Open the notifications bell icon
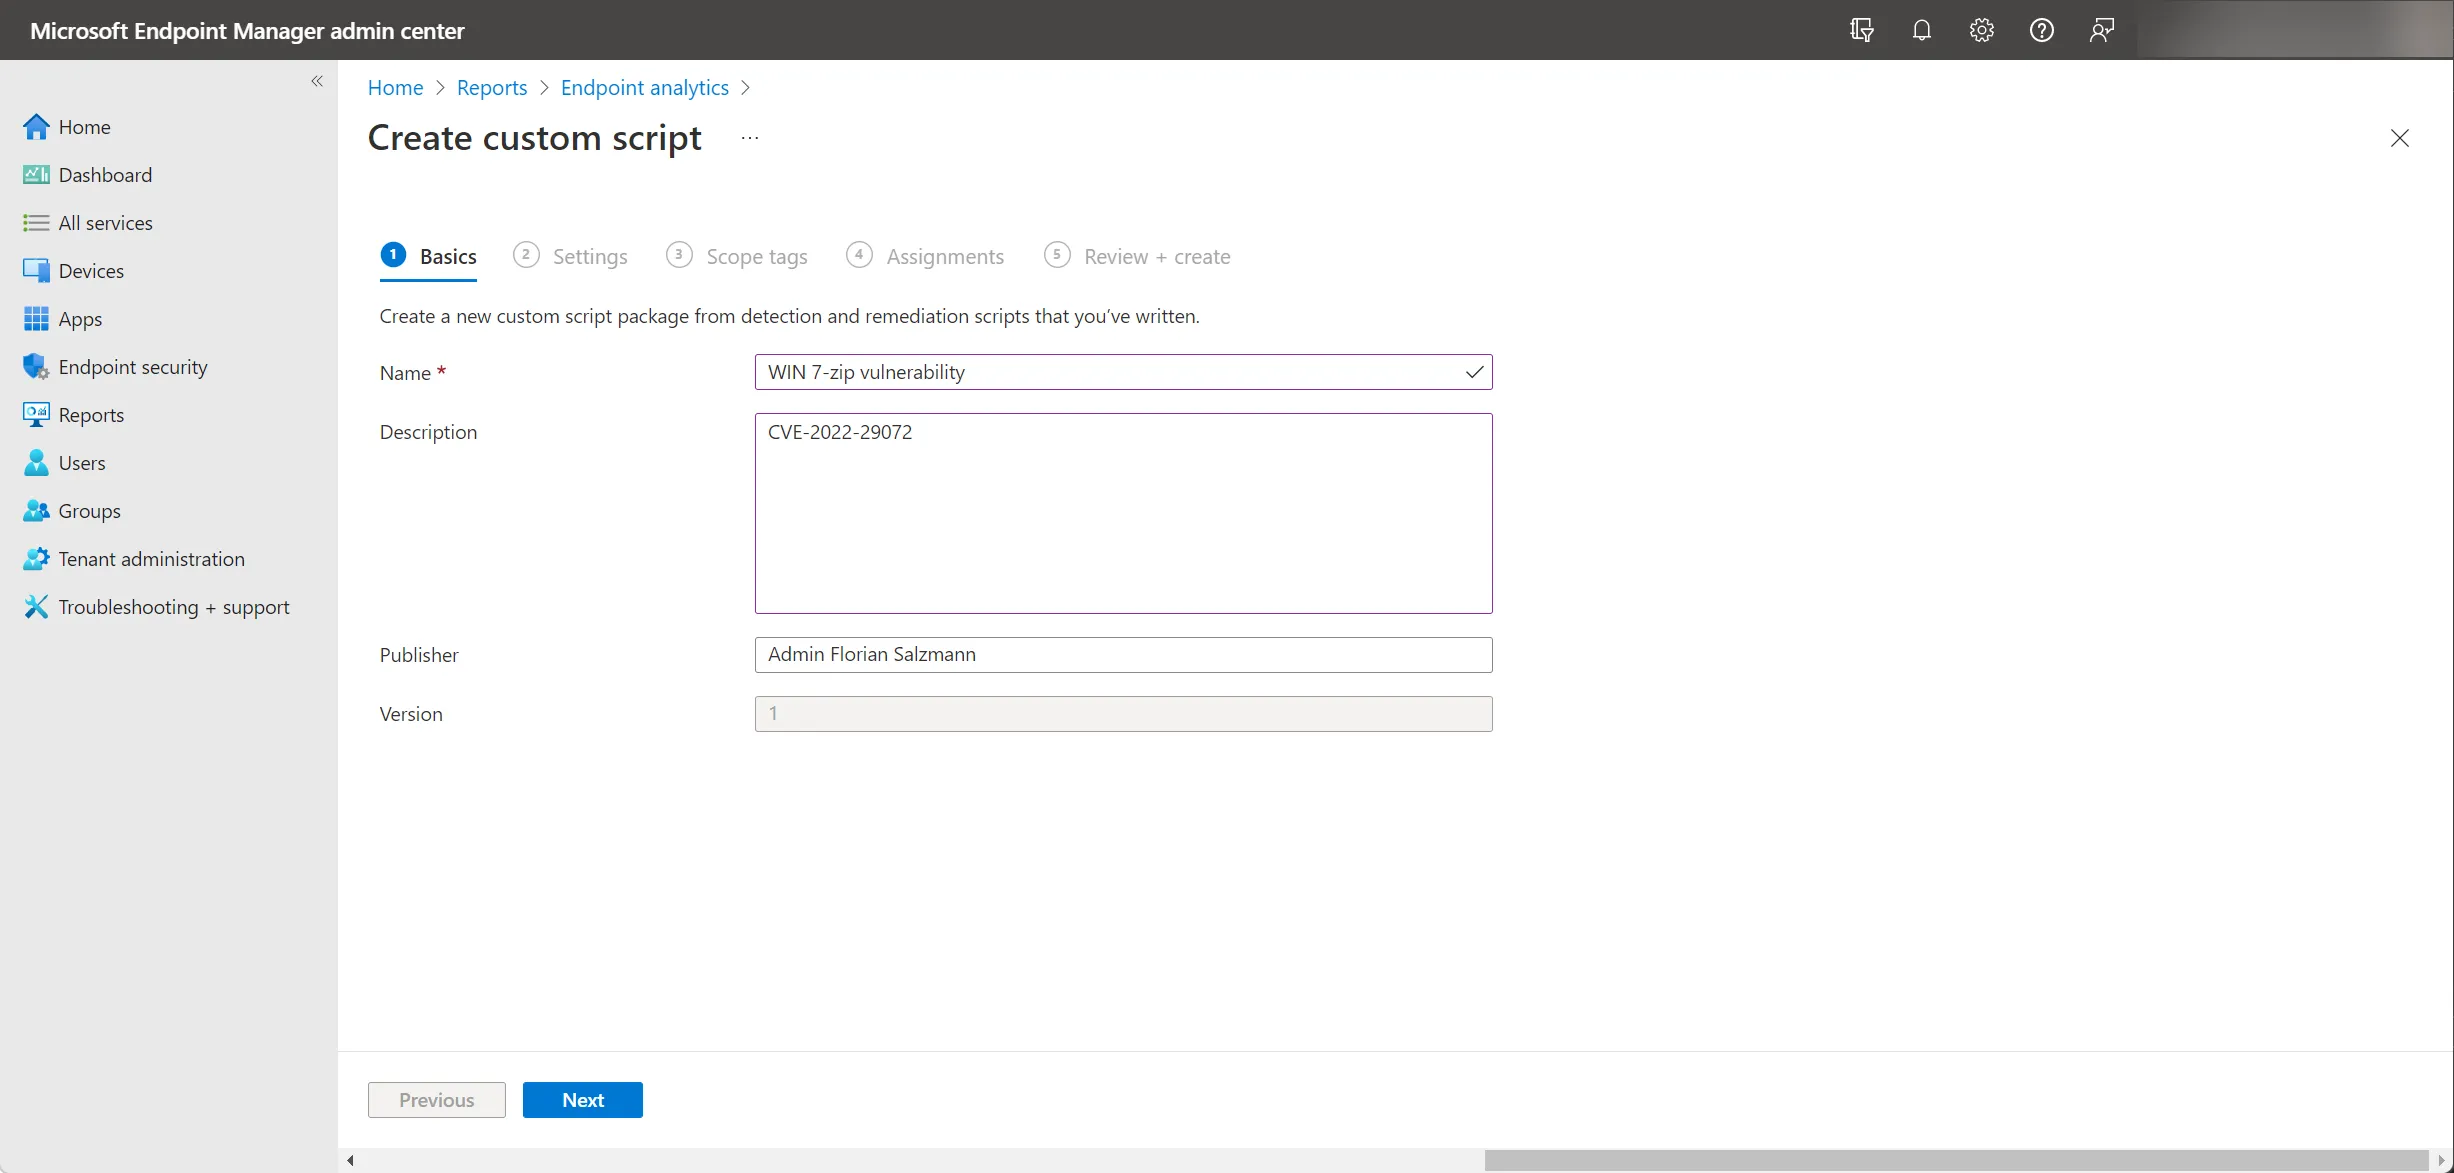2454x1173 pixels. (x=1921, y=30)
